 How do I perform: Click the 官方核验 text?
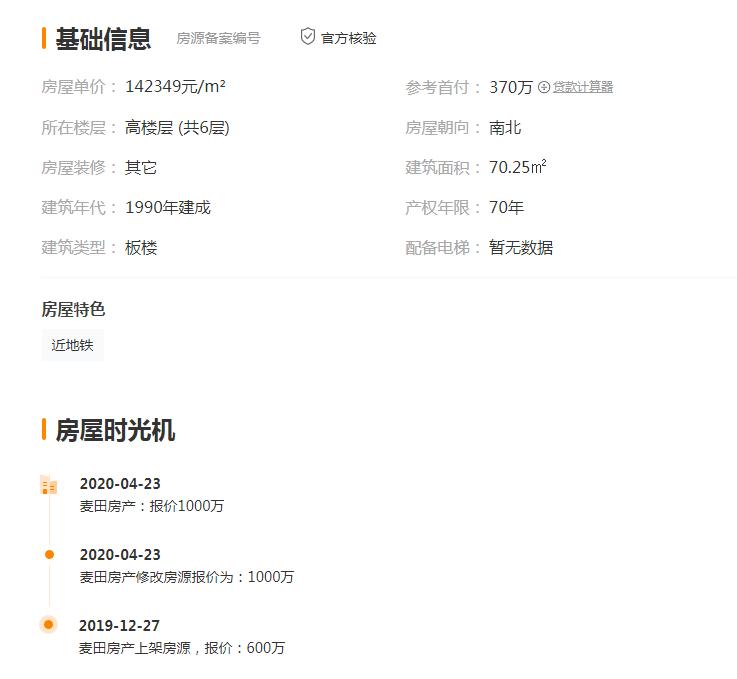click(348, 38)
